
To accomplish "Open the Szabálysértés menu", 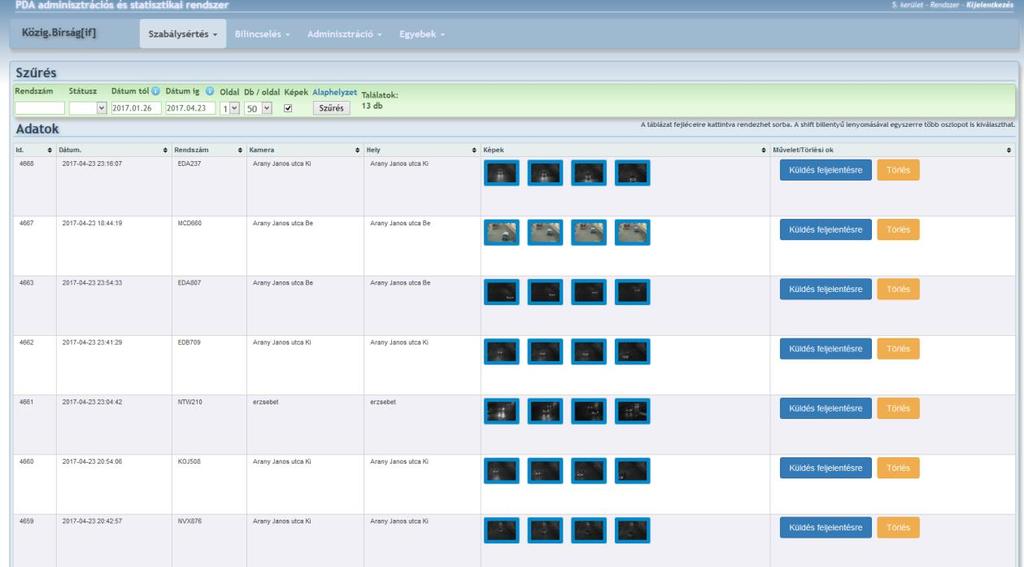I will point(183,34).
